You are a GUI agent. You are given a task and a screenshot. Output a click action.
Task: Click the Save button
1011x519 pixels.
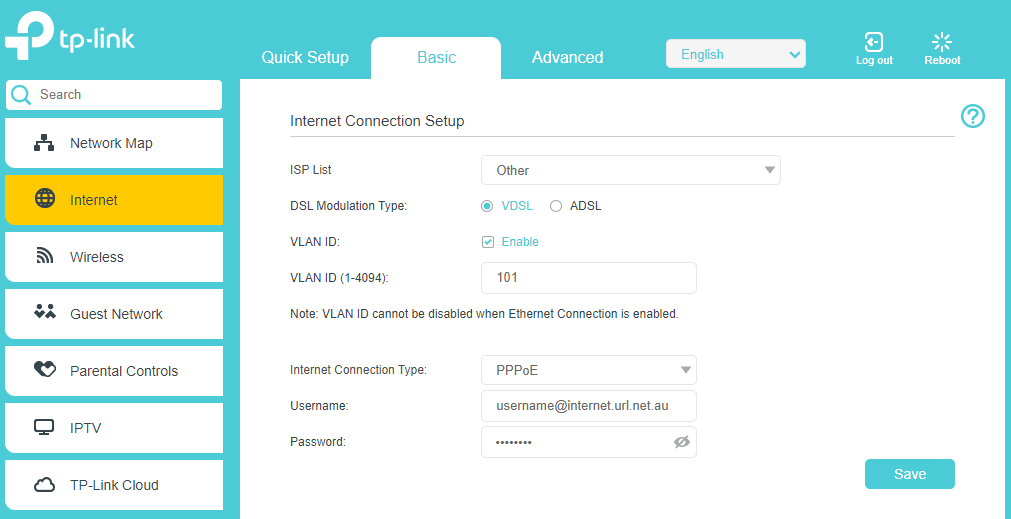point(910,474)
